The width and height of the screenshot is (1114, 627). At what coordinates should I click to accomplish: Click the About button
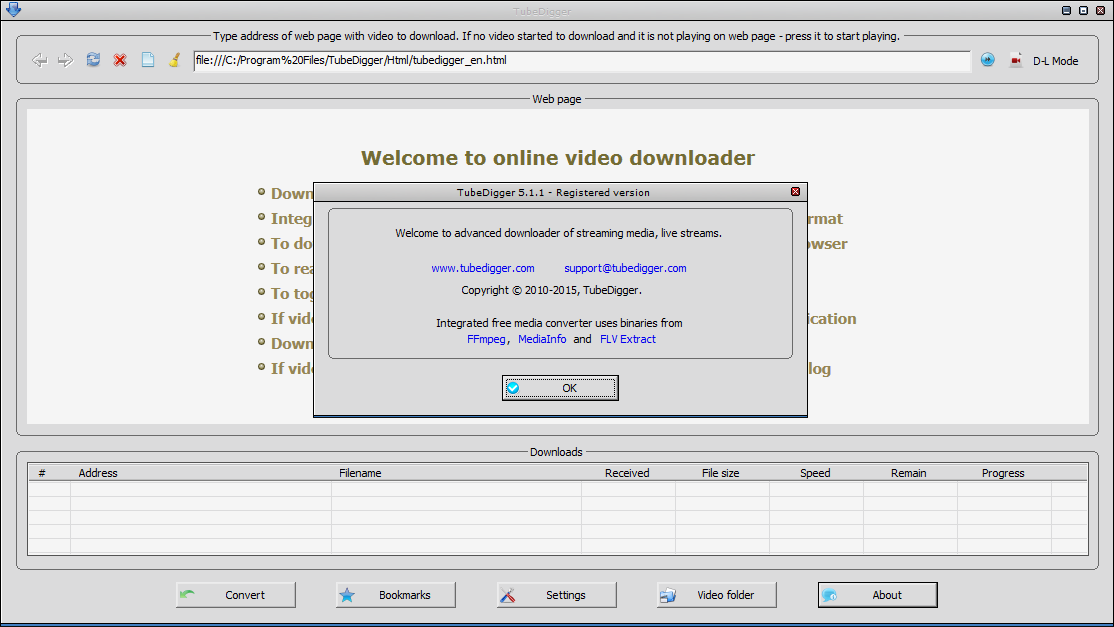(x=877, y=595)
